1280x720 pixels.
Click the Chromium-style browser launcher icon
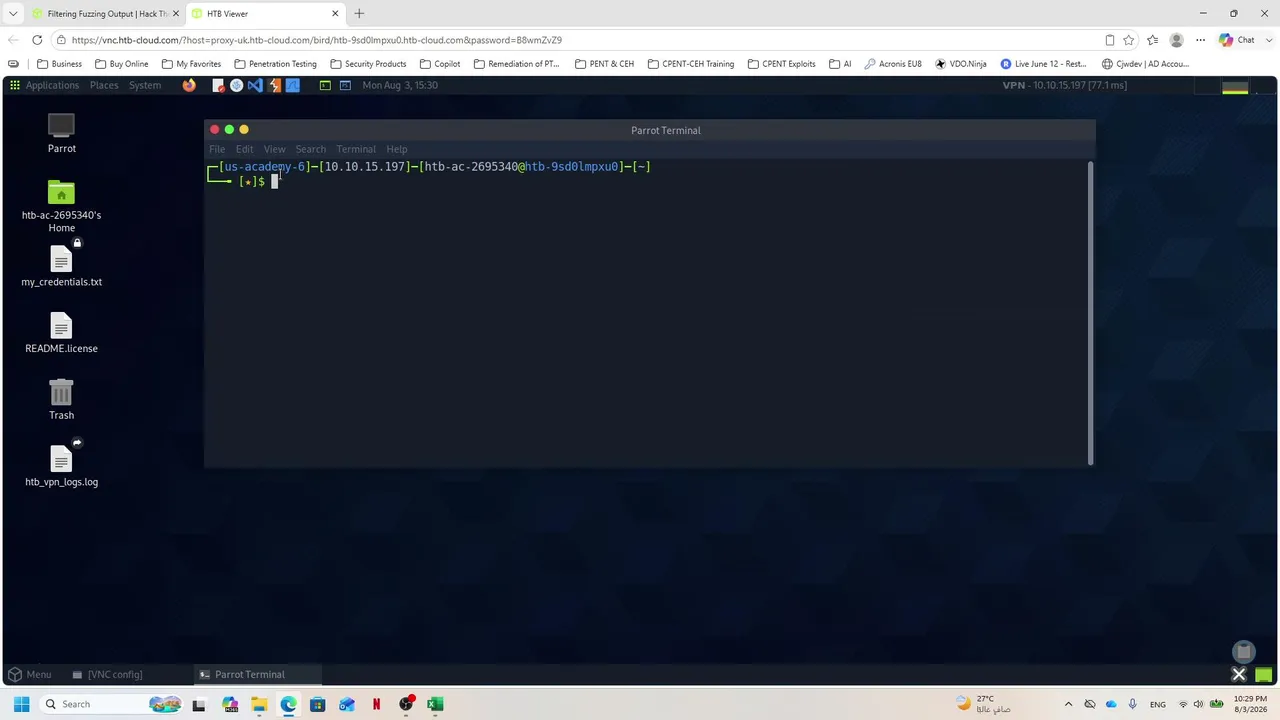(237, 85)
